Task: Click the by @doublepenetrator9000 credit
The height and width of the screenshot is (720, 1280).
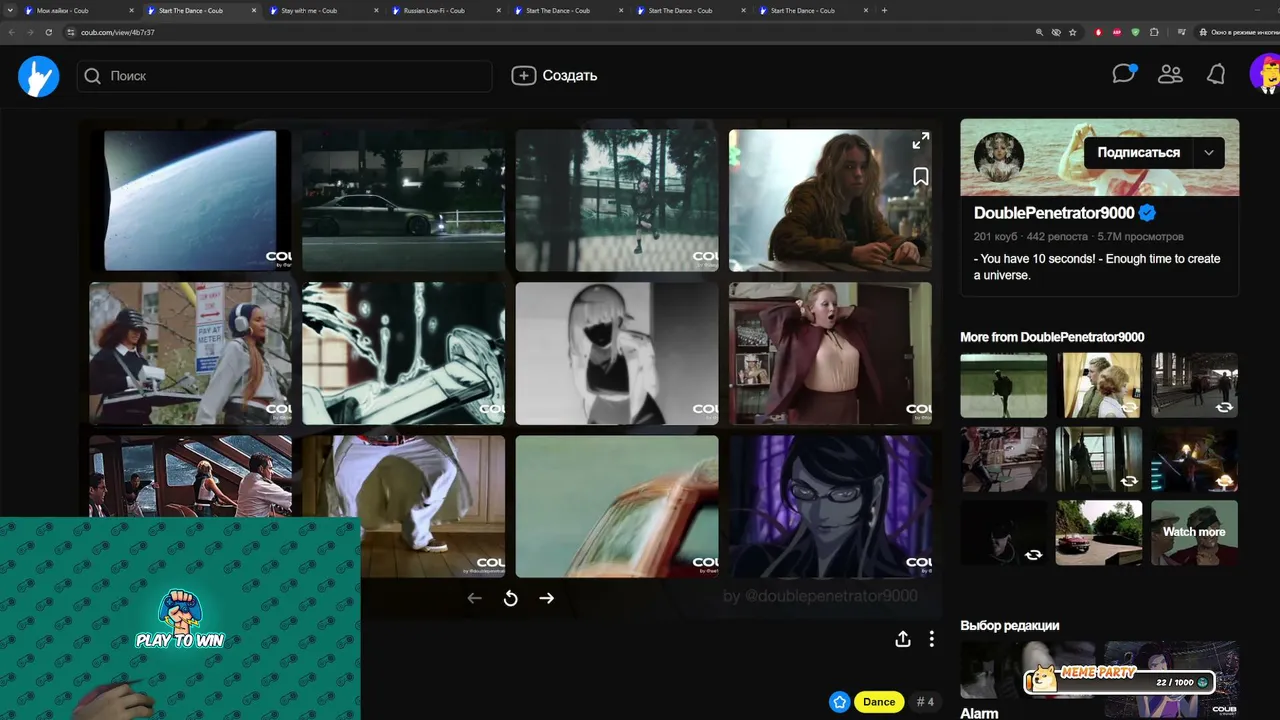Action: (820, 596)
